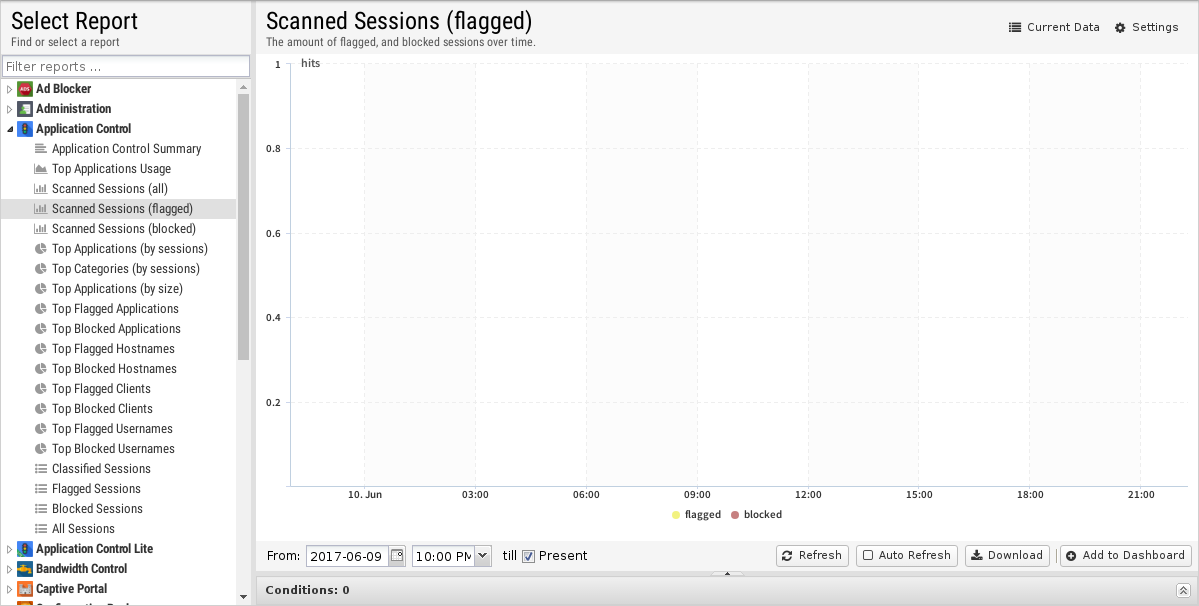
Task: Open the Scanned Sessions (blocked) report
Action: [123, 228]
